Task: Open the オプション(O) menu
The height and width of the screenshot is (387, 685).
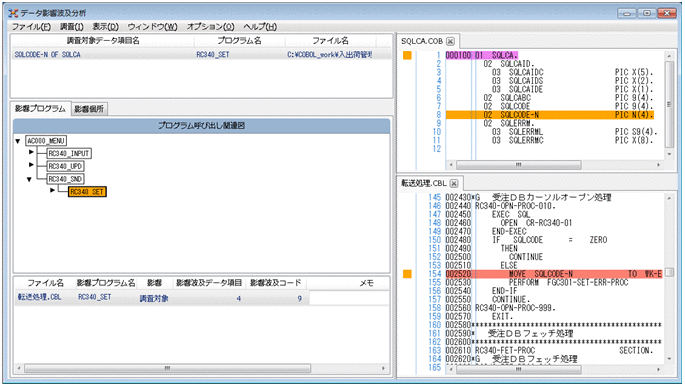Action: [x=211, y=27]
